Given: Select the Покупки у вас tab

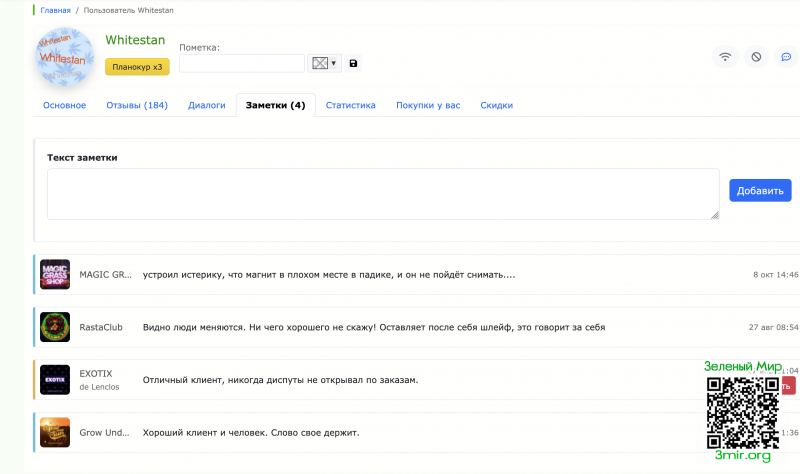Looking at the screenshot, I should [428, 105].
